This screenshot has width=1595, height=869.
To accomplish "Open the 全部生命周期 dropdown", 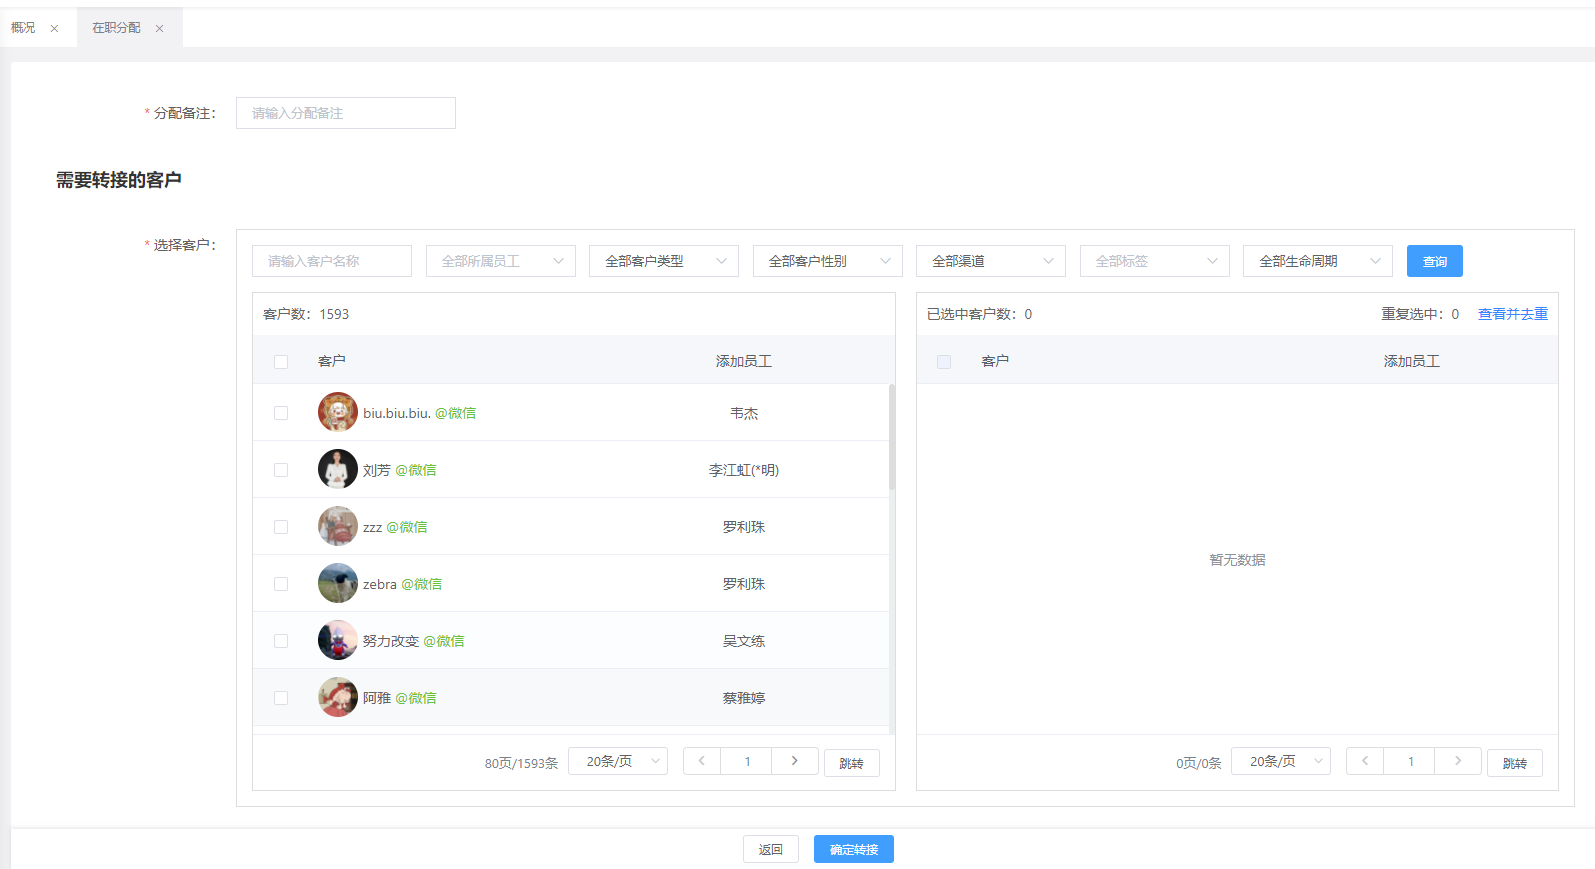I will click(1317, 261).
